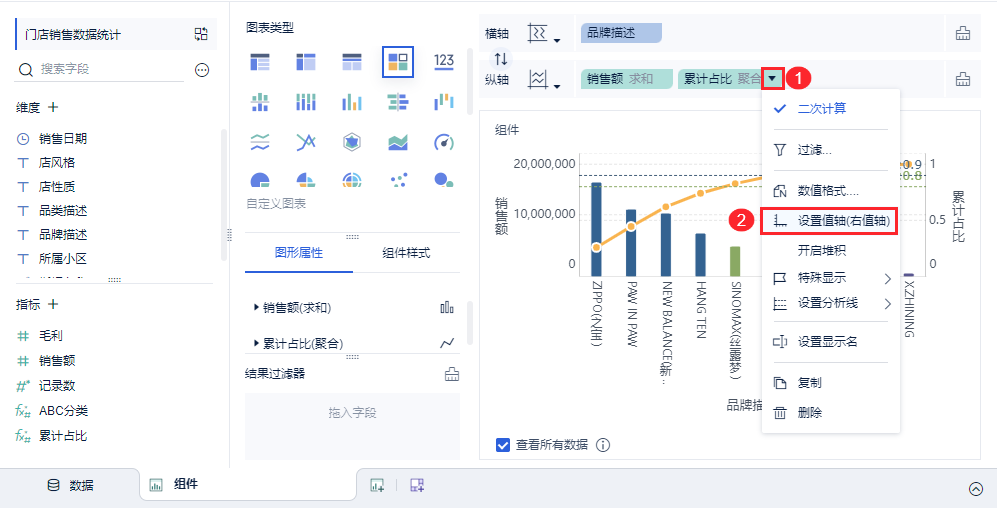Select the group table chart type
The height and width of the screenshot is (508, 997).
259,62
